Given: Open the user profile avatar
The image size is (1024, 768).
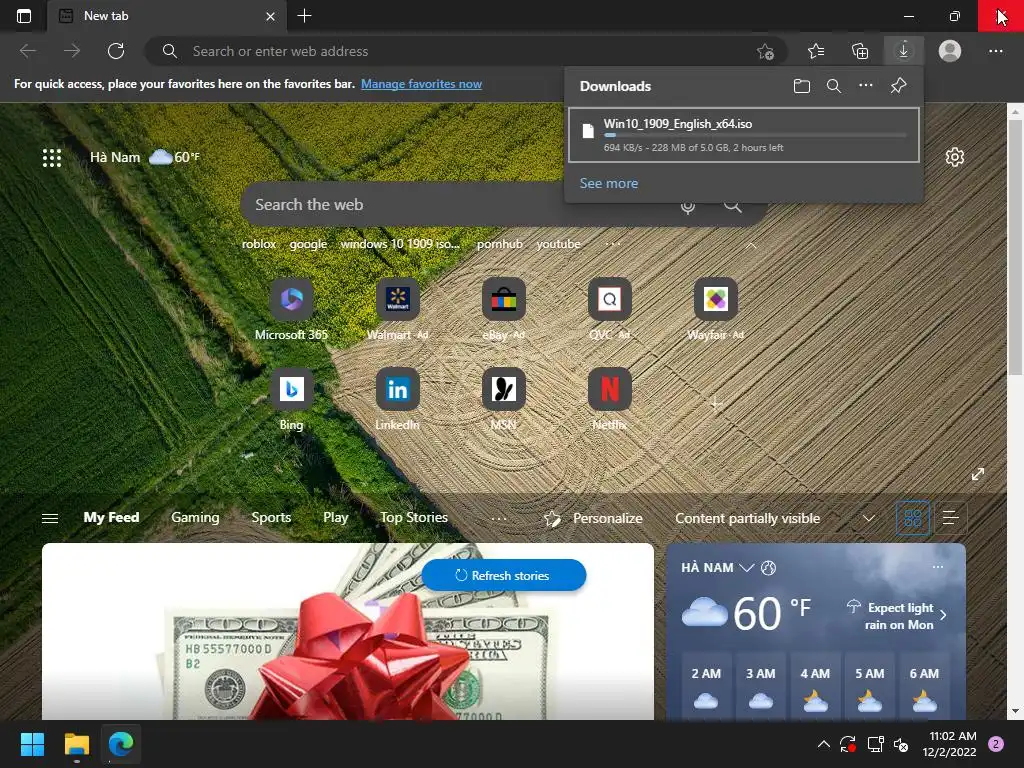Looking at the screenshot, I should [950, 50].
